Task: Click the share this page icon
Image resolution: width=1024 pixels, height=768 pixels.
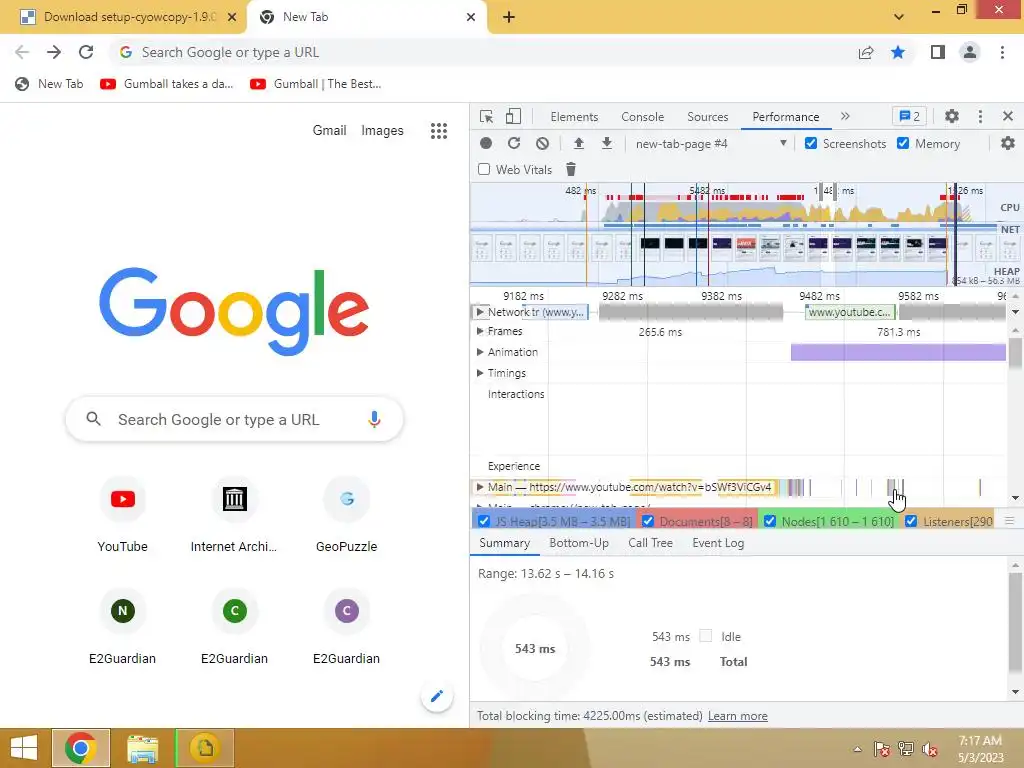Action: [x=866, y=52]
